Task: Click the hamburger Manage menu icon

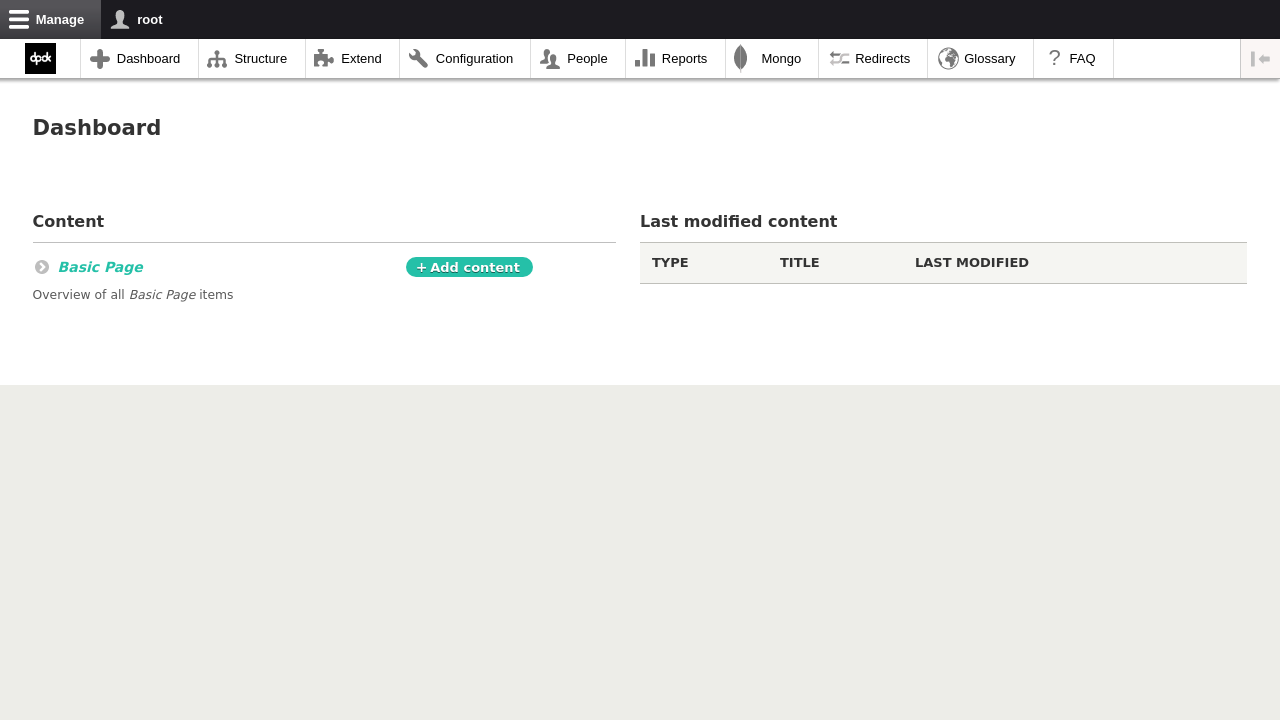Action: point(19,19)
